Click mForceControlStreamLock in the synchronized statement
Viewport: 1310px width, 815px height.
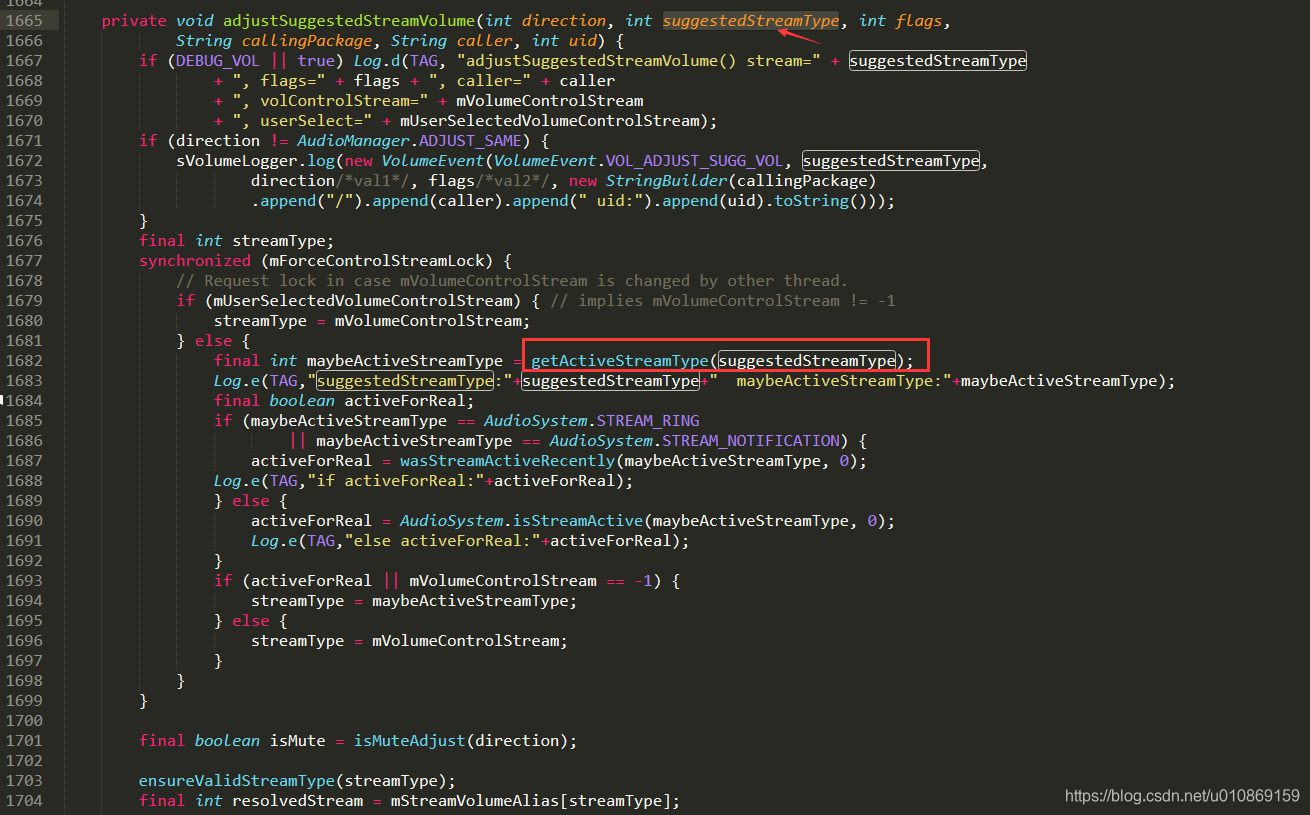coord(382,261)
